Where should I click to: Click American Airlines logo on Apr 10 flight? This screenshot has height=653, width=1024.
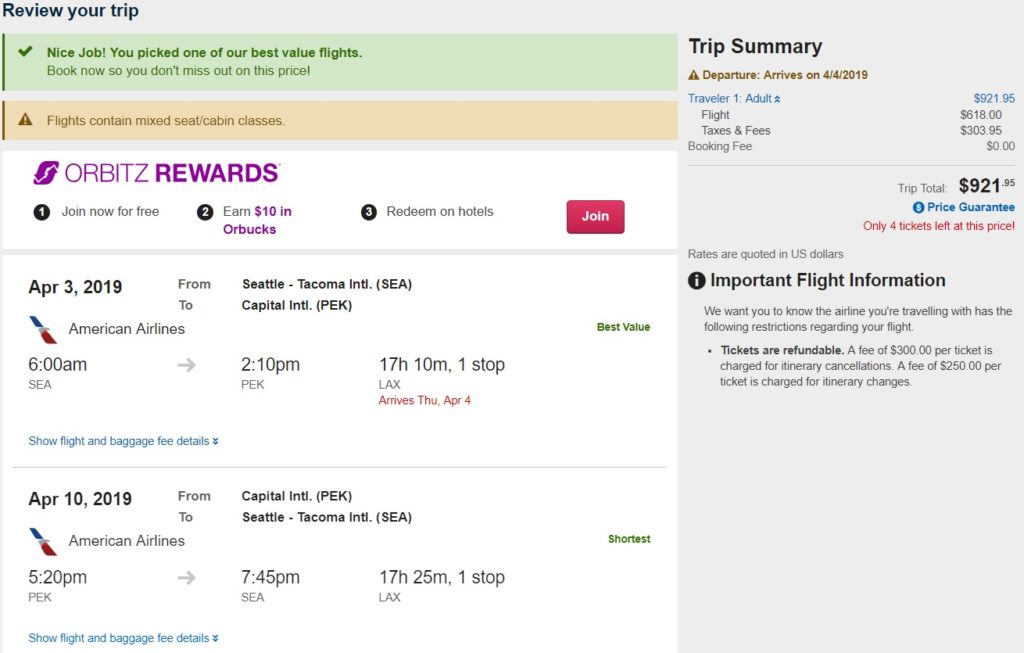tap(43, 541)
